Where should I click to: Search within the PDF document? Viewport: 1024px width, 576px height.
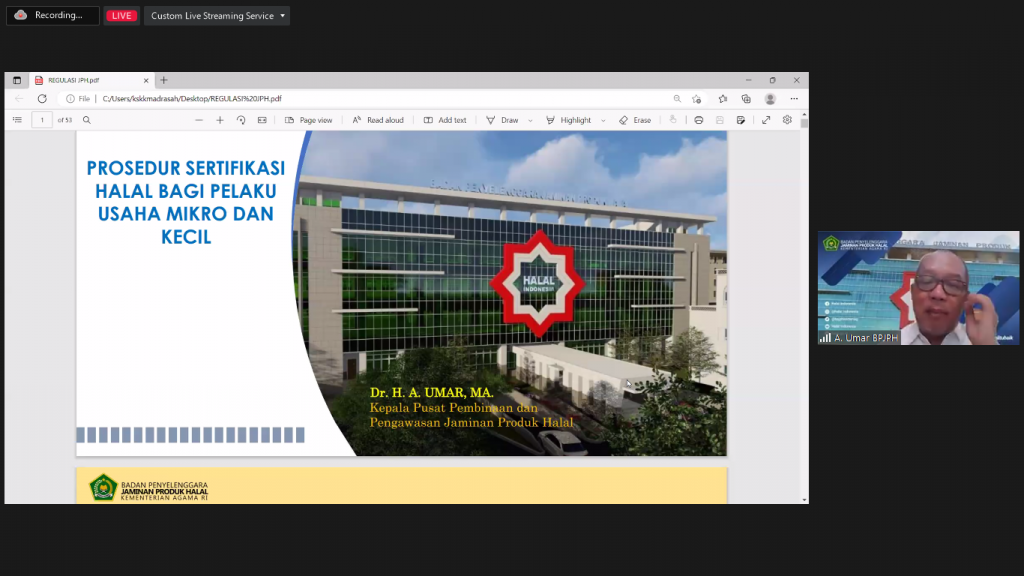click(87, 120)
